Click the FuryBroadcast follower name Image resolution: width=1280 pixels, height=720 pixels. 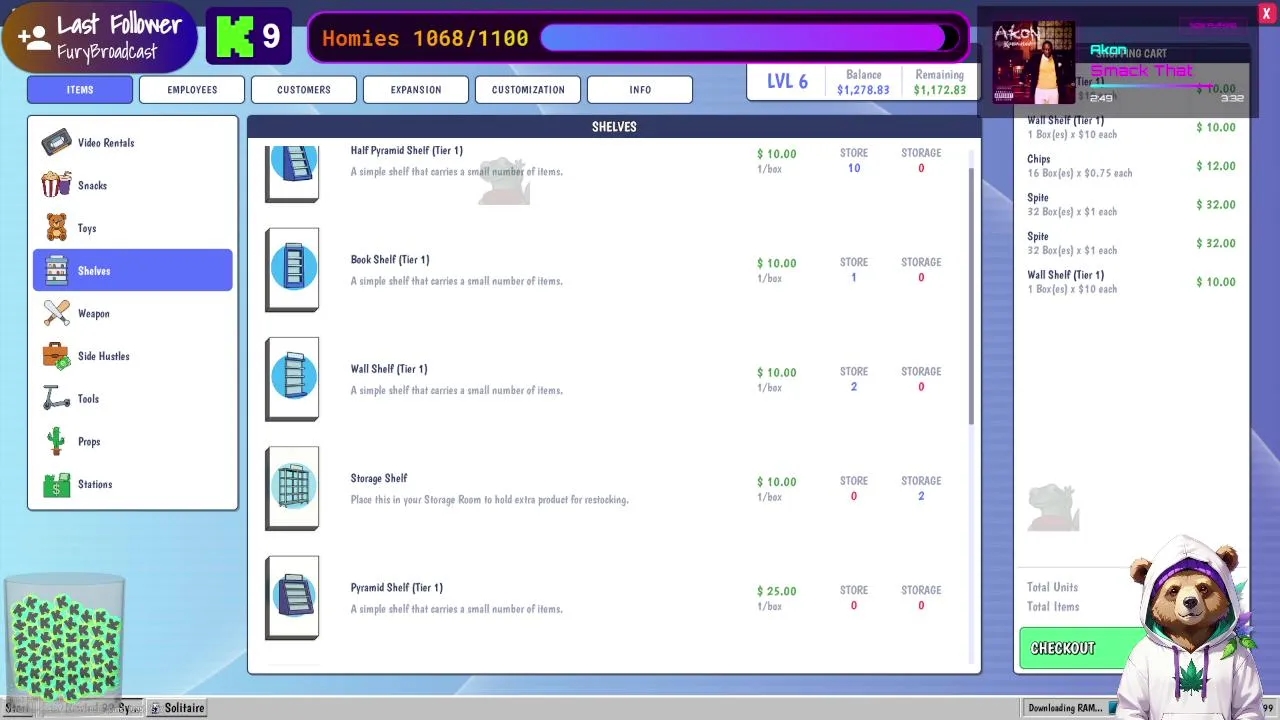tap(107, 52)
